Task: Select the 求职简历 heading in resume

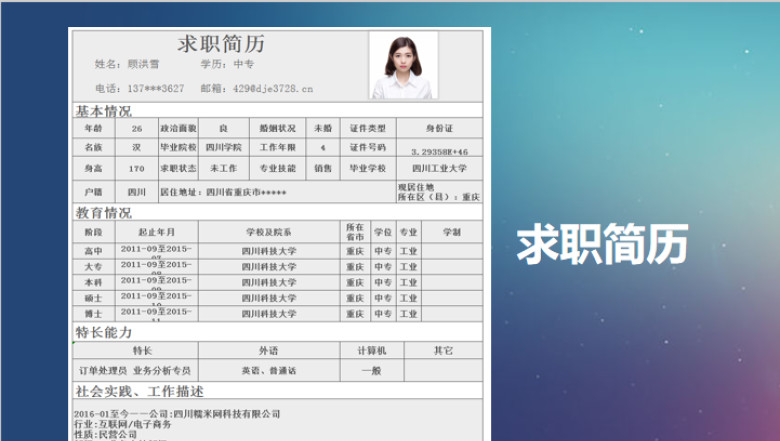Action: [x=221, y=44]
